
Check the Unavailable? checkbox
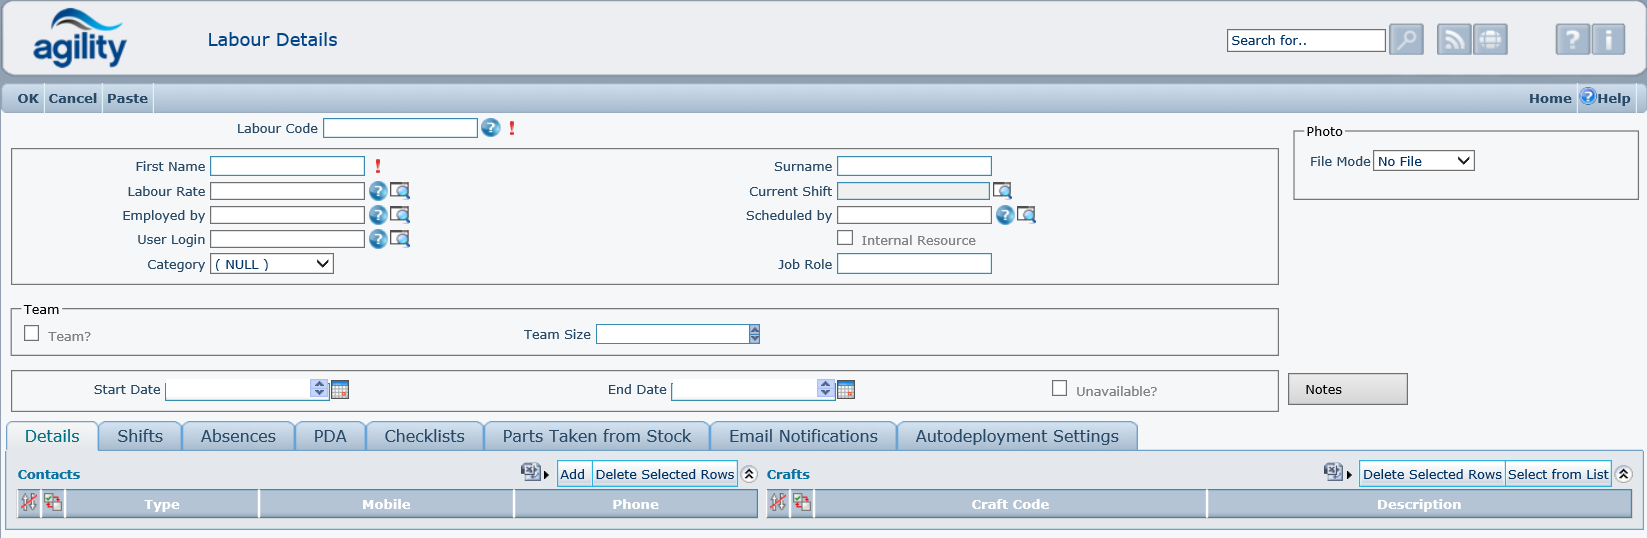point(1060,389)
